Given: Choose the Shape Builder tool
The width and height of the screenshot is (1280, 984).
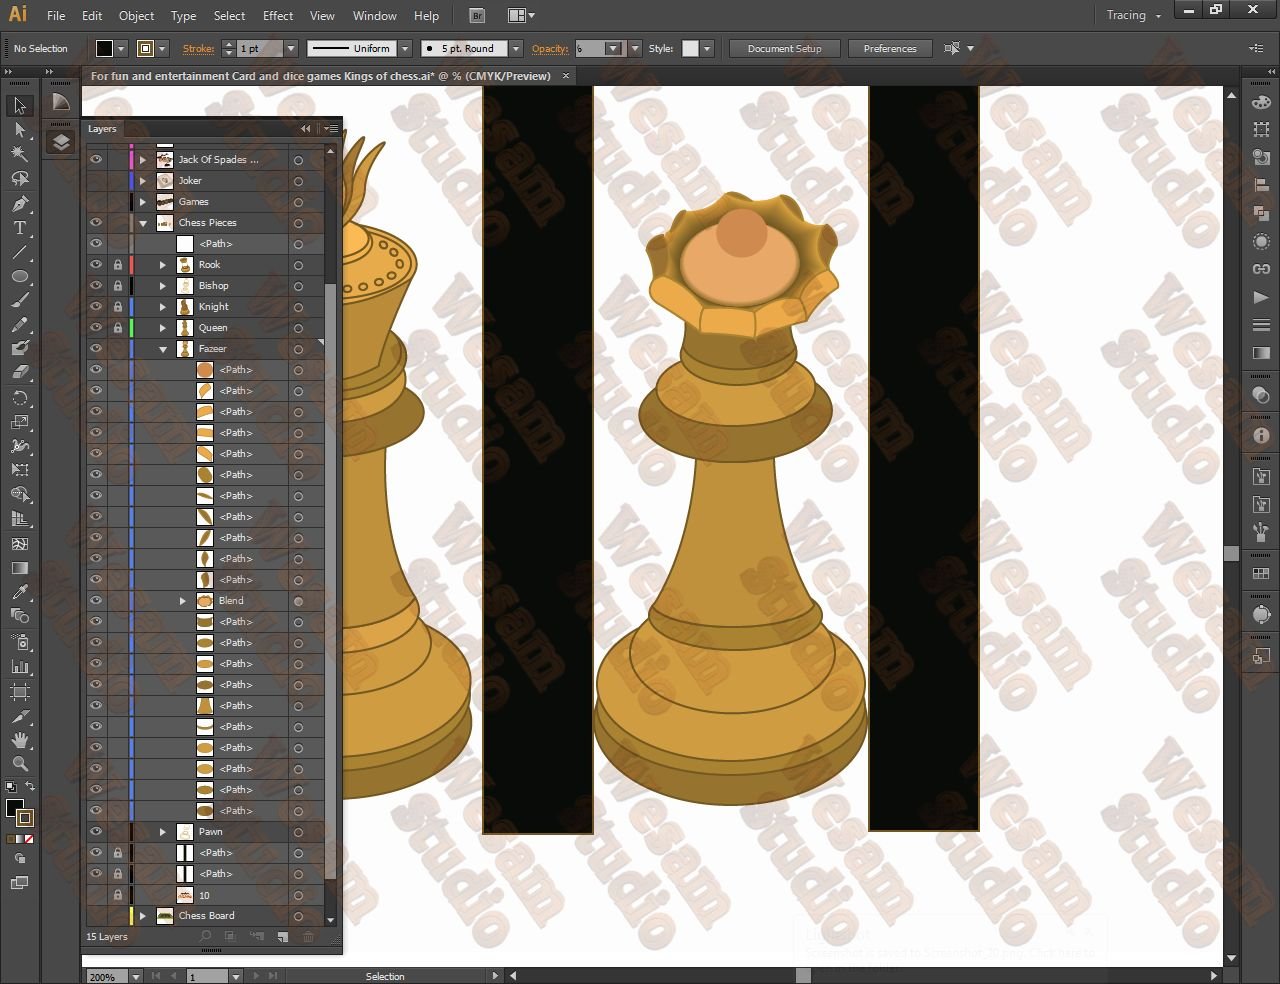Looking at the screenshot, I should pos(19,495).
